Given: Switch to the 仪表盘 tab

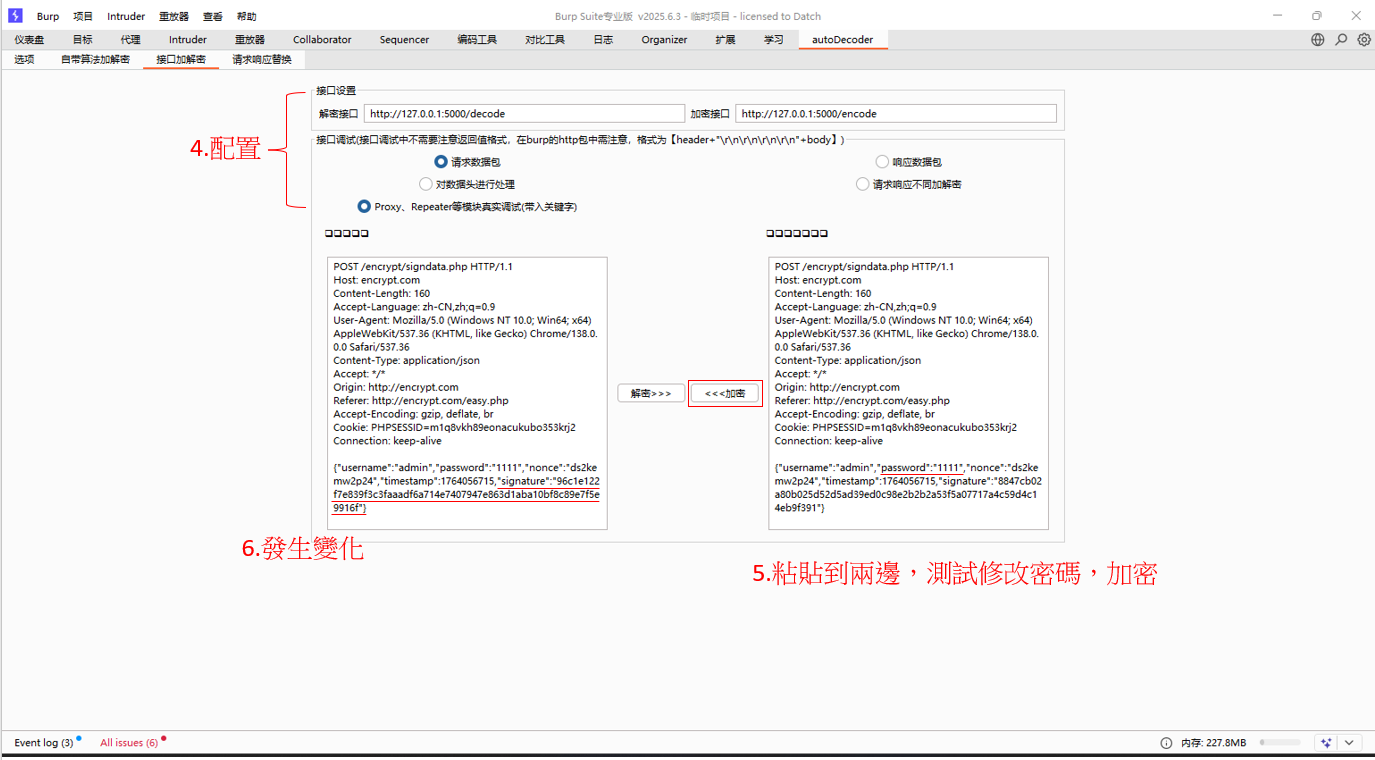Looking at the screenshot, I should 29,40.
